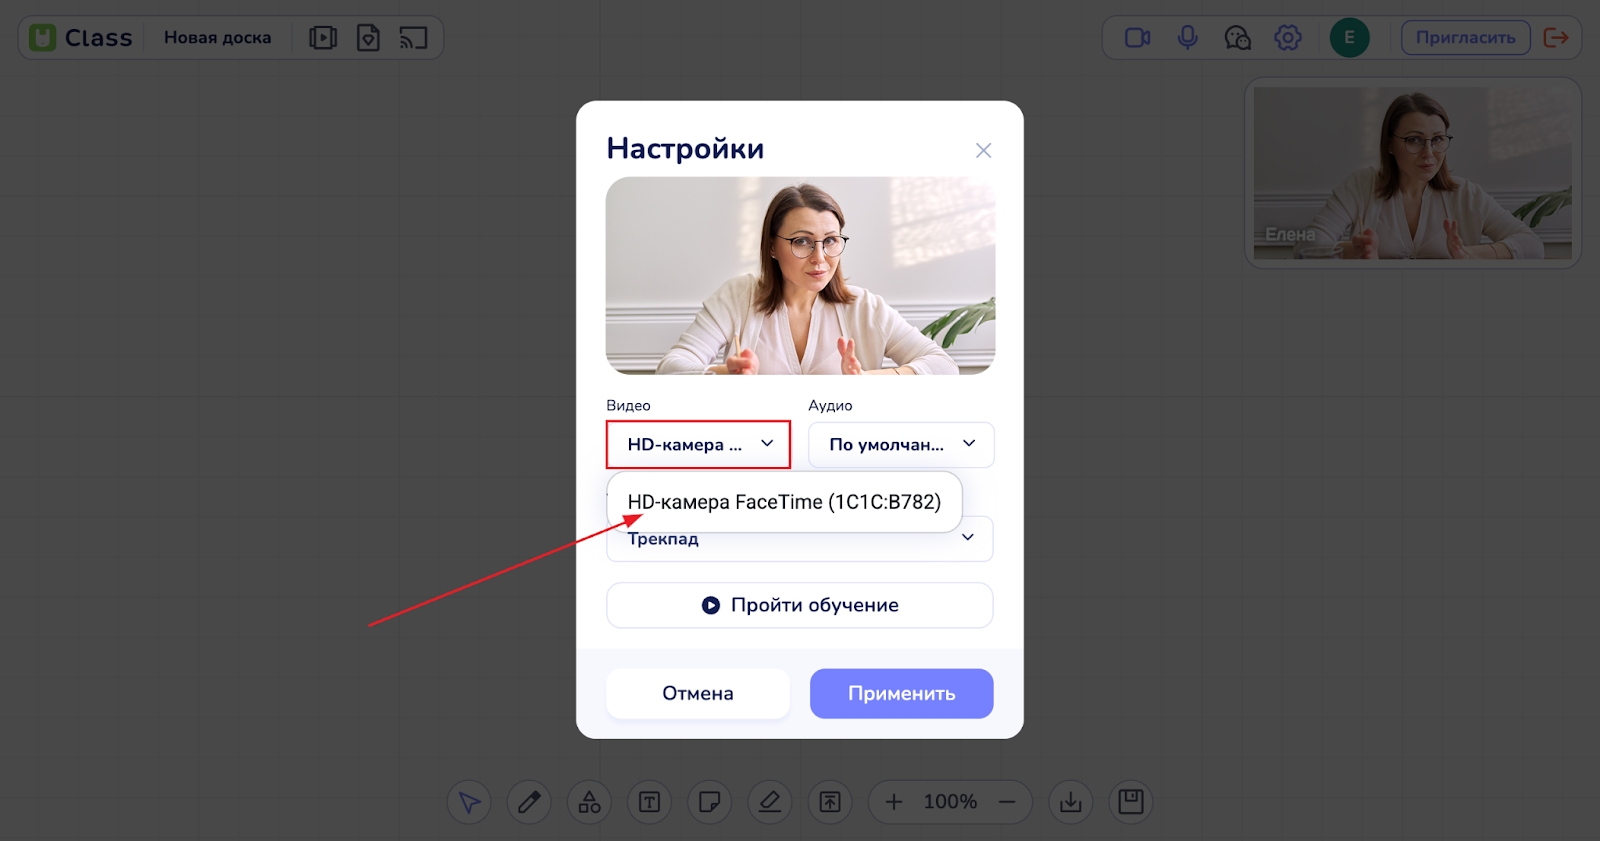This screenshot has width=1600, height=841.
Task: Click the zoom in plus button
Action: coord(894,802)
